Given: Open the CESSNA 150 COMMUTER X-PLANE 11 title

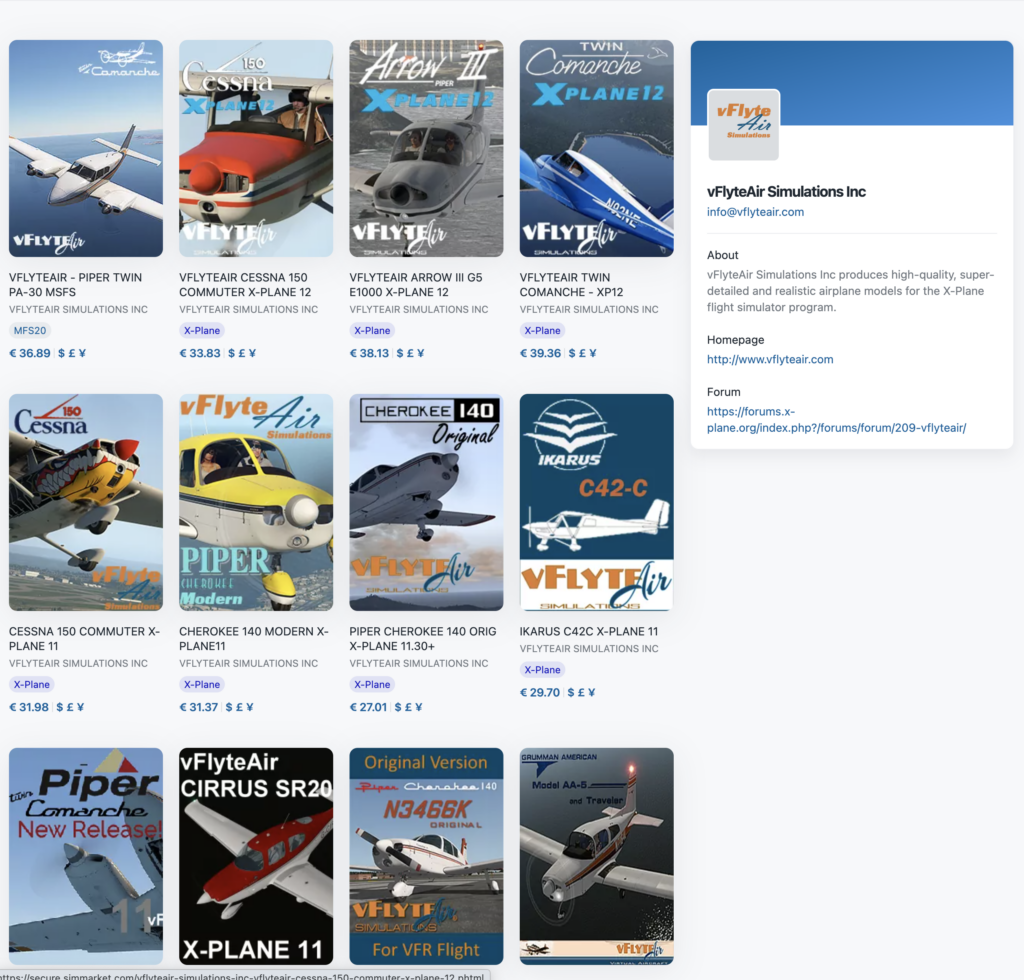Looking at the screenshot, I should (84, 639).
